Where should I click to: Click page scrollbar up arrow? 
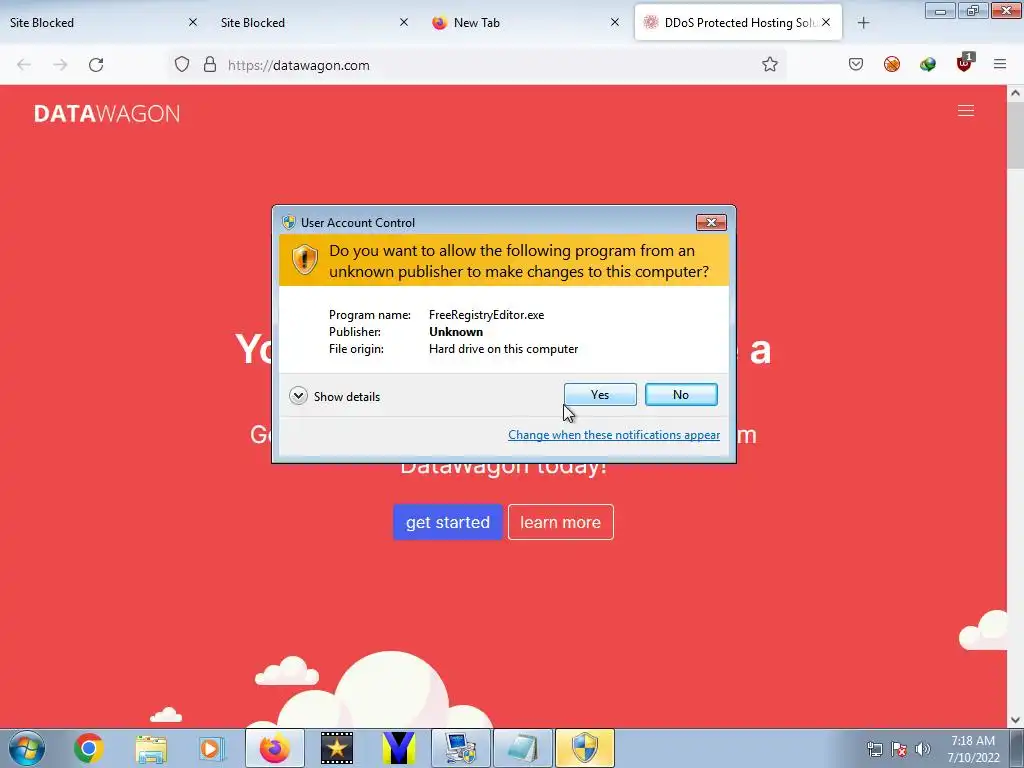(x=1015, y=93)
